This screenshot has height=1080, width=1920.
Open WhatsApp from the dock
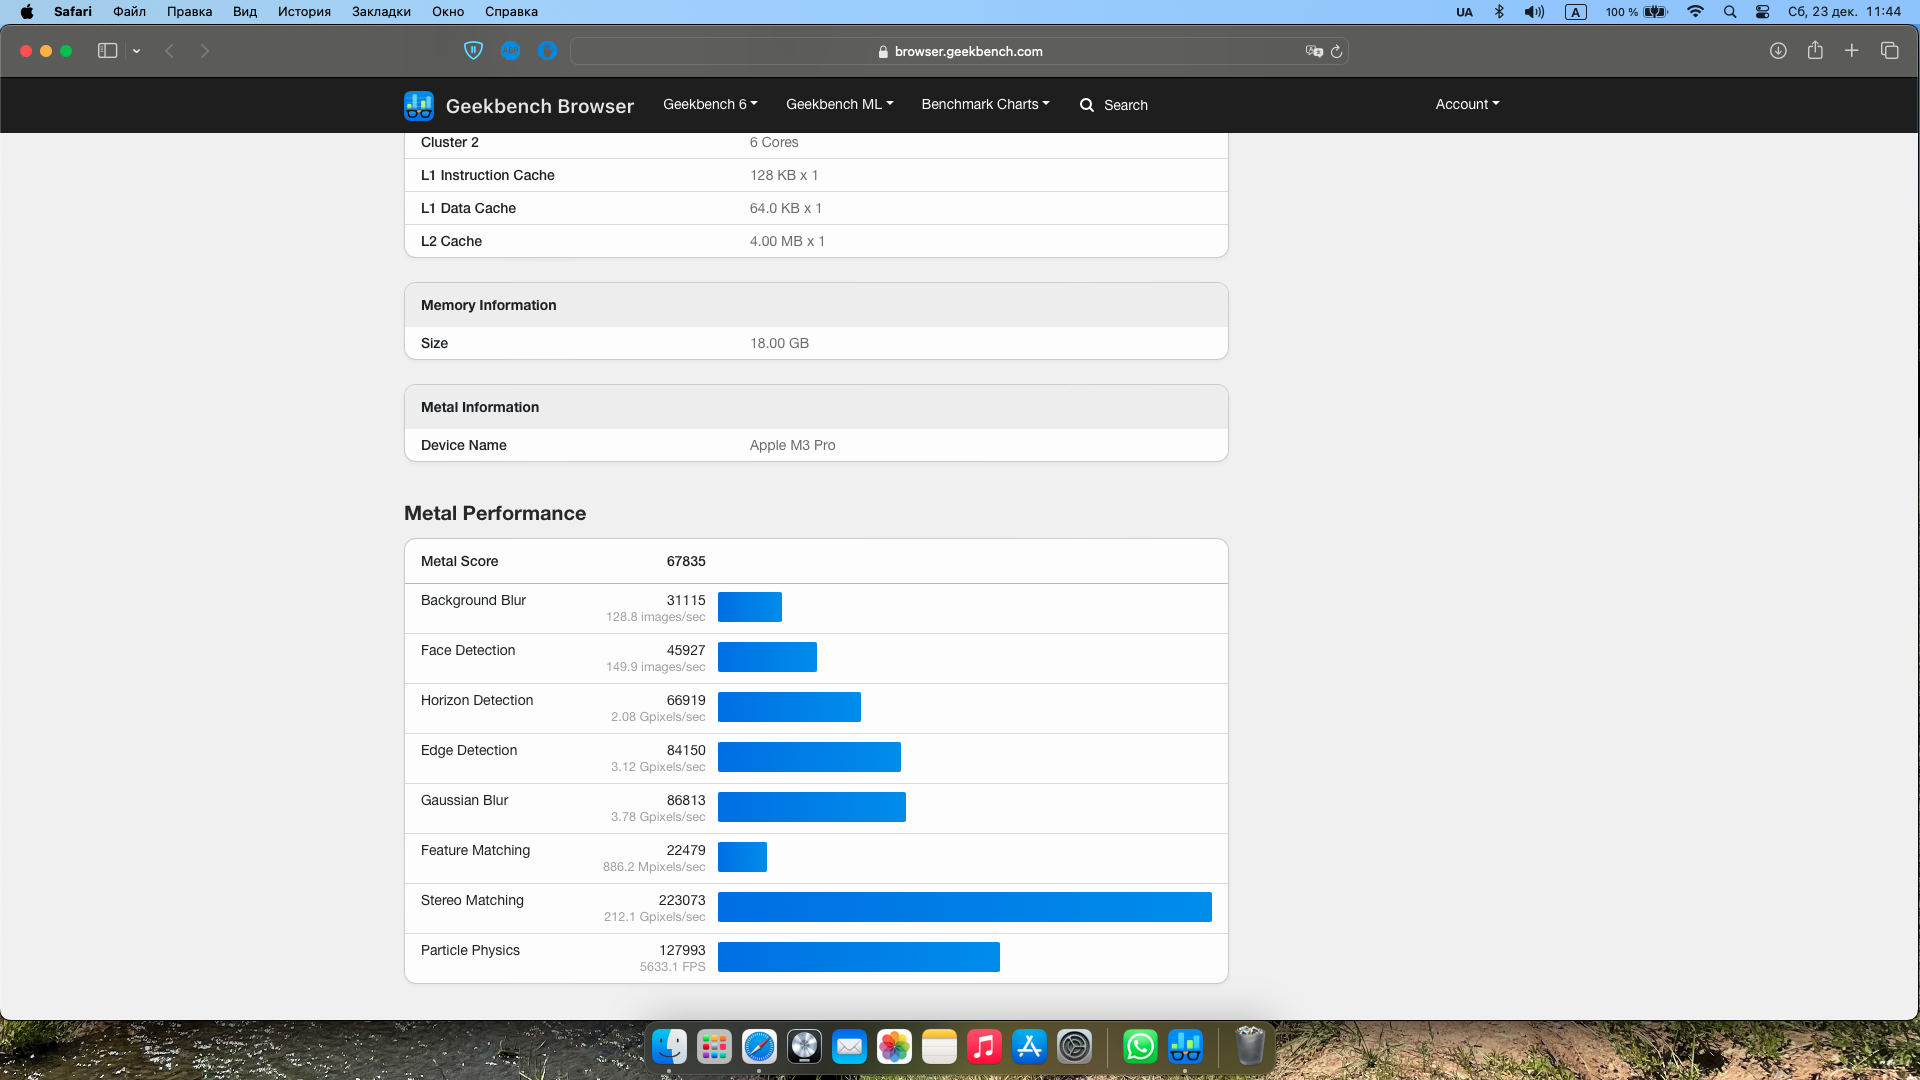click(1140, 1047)
